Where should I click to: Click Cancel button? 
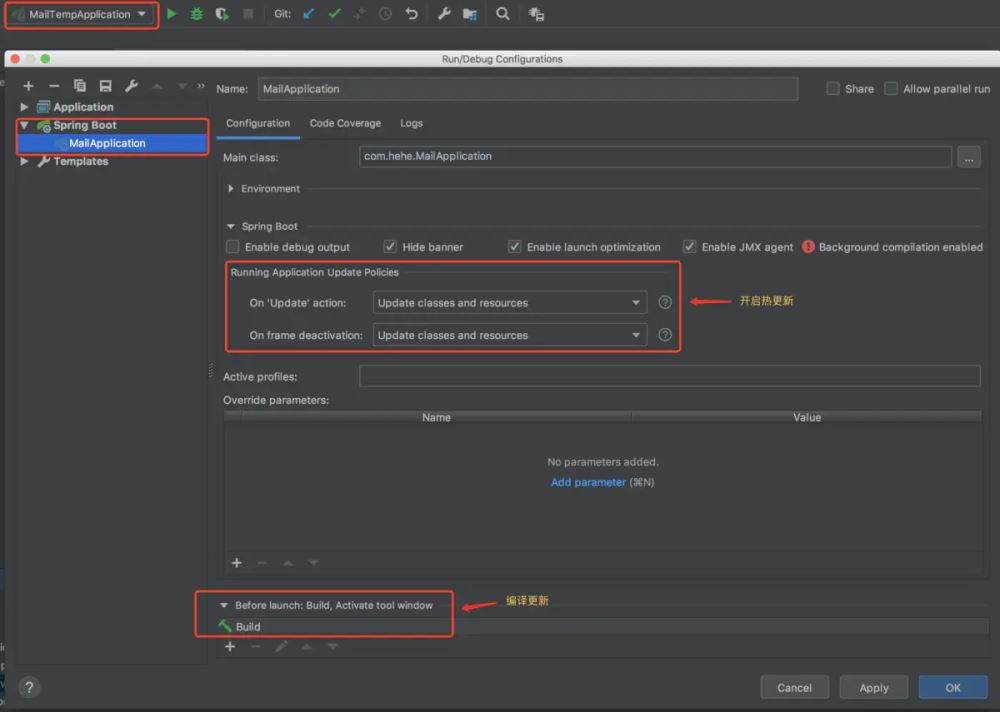tap(794, 688)
